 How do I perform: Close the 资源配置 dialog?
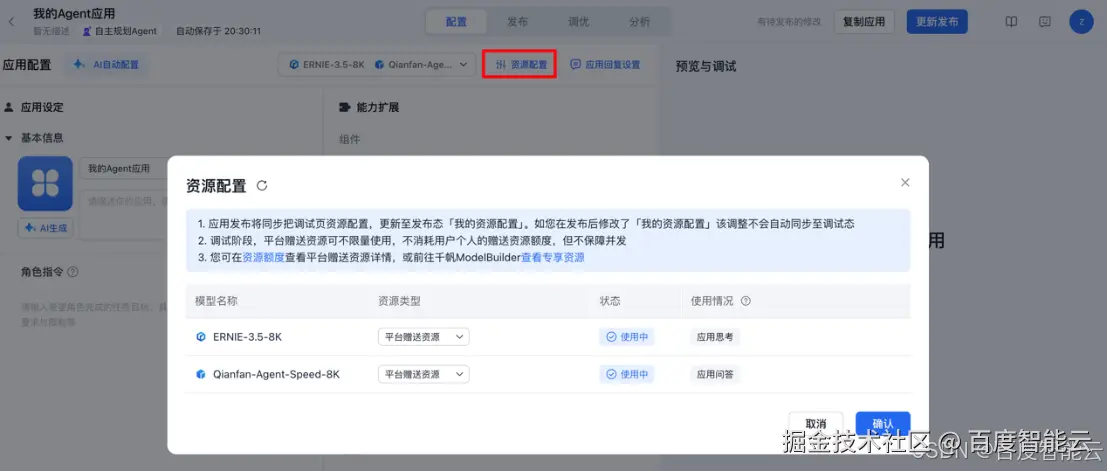pos(905,182)
